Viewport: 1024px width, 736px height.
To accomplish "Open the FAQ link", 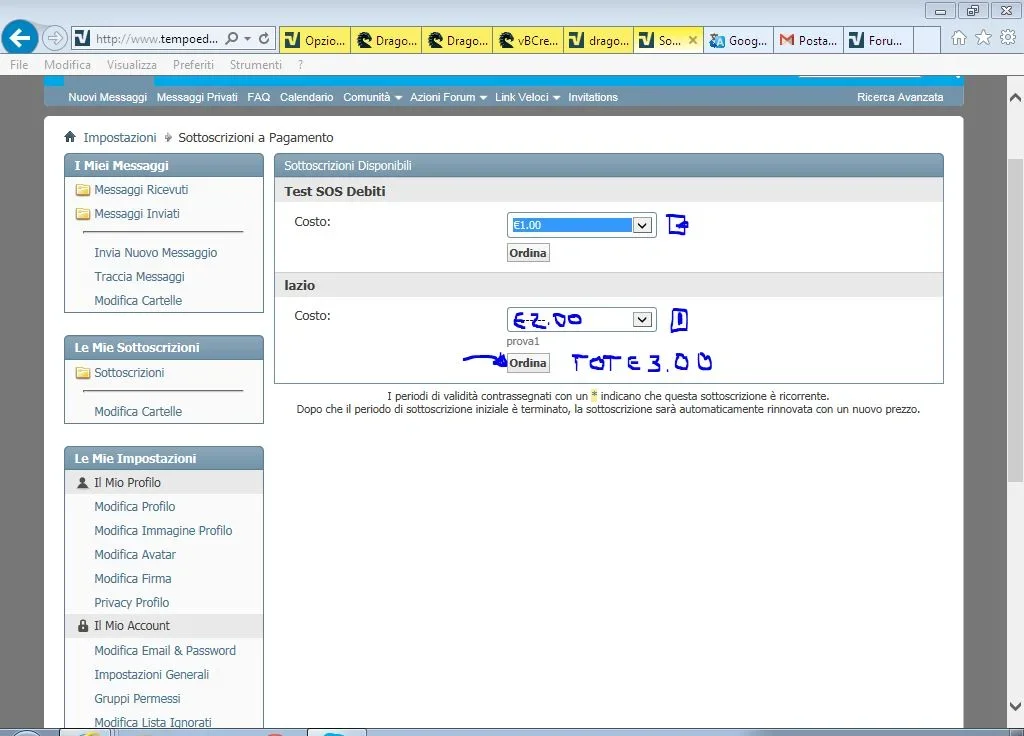I will tap(259, 97).
